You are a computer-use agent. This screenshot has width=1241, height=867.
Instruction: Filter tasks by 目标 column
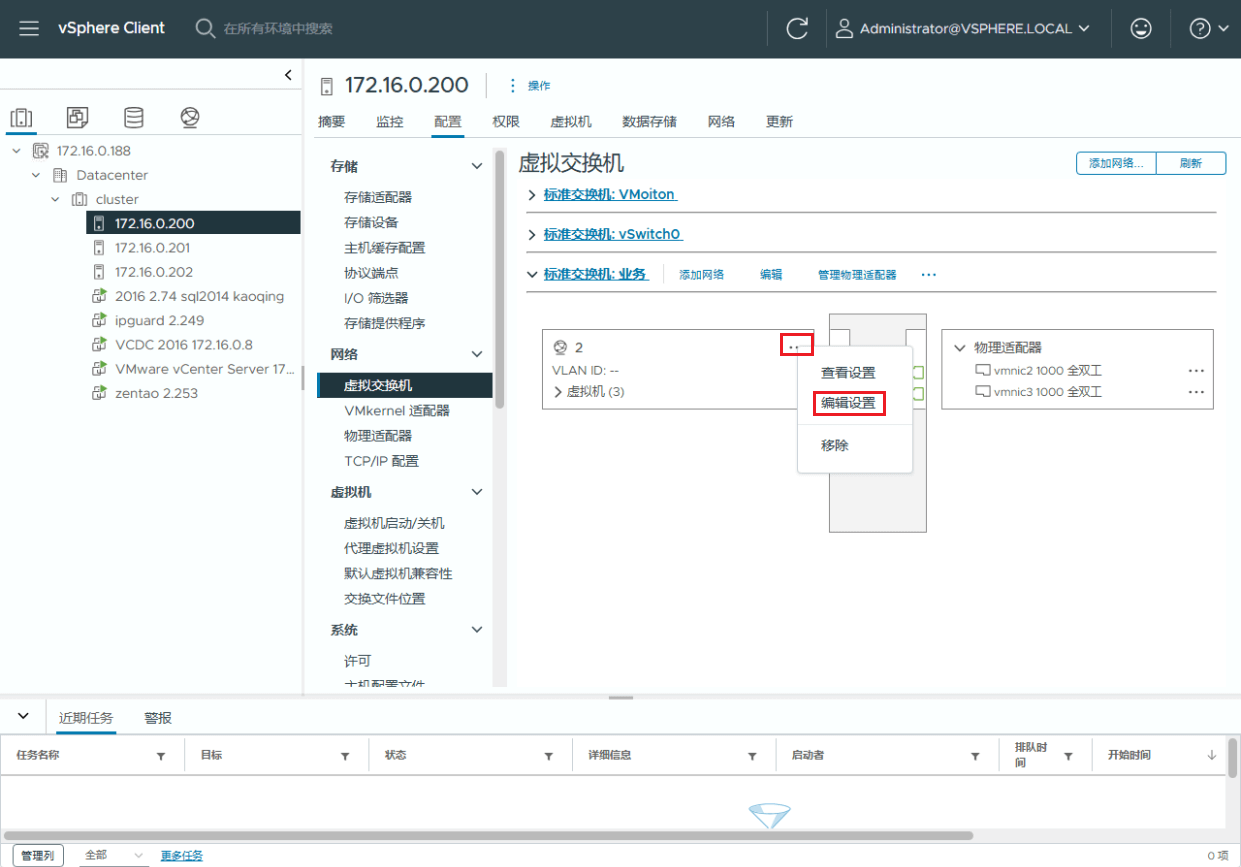pyautogui.click(x=345, y=757)
